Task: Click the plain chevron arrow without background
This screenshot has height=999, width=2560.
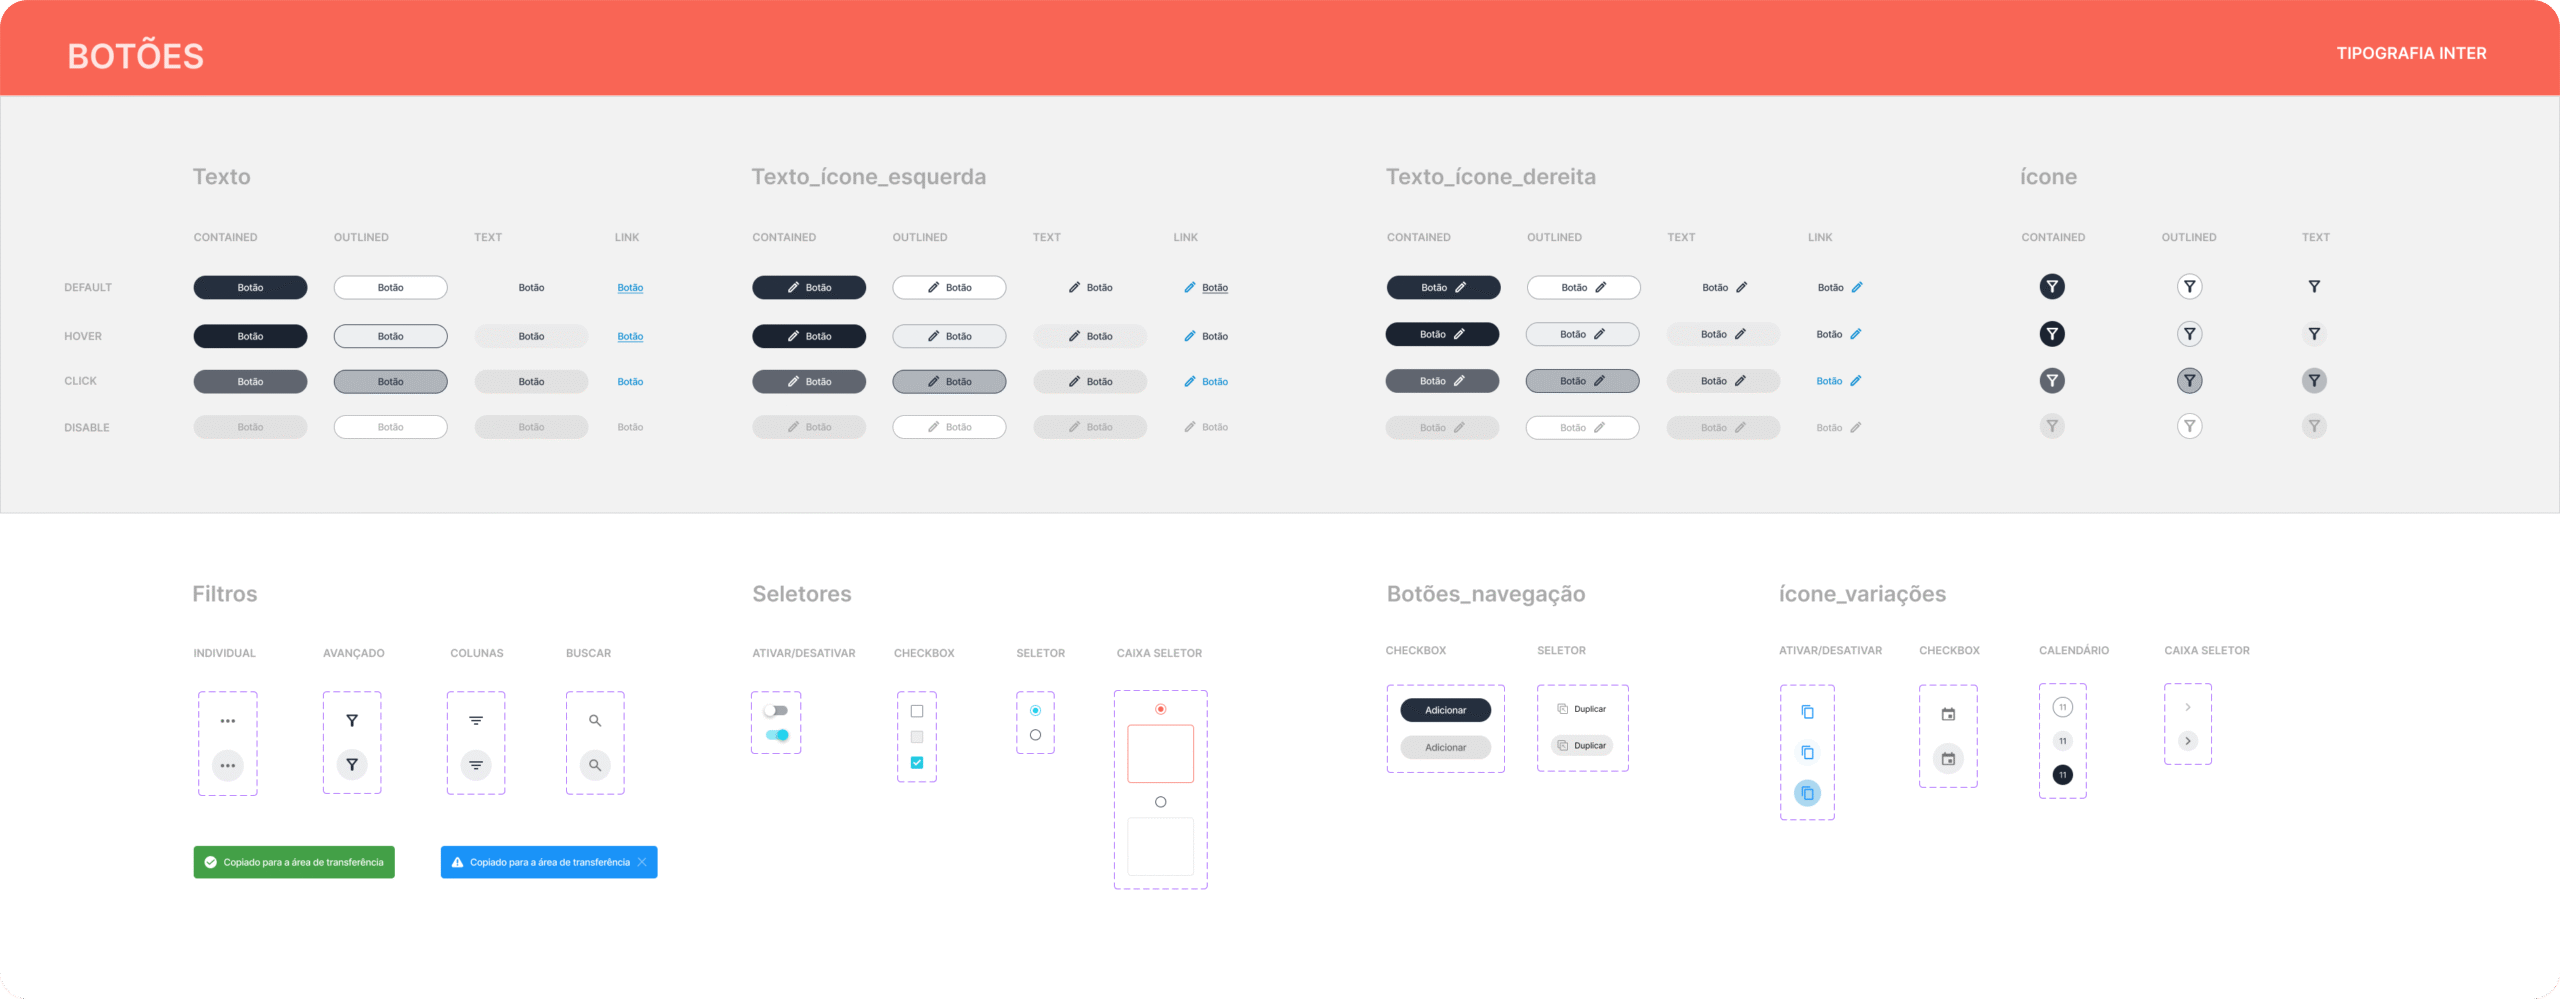Action: pos(2188,707)
